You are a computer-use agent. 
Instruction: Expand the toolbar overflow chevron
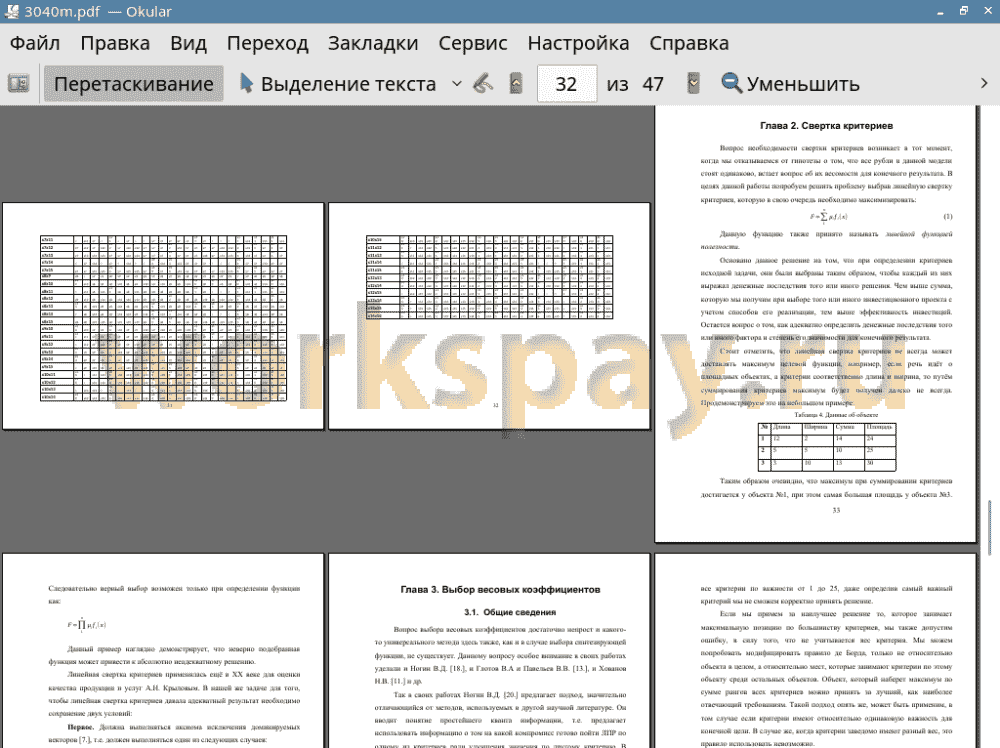(x=984, y=84)
